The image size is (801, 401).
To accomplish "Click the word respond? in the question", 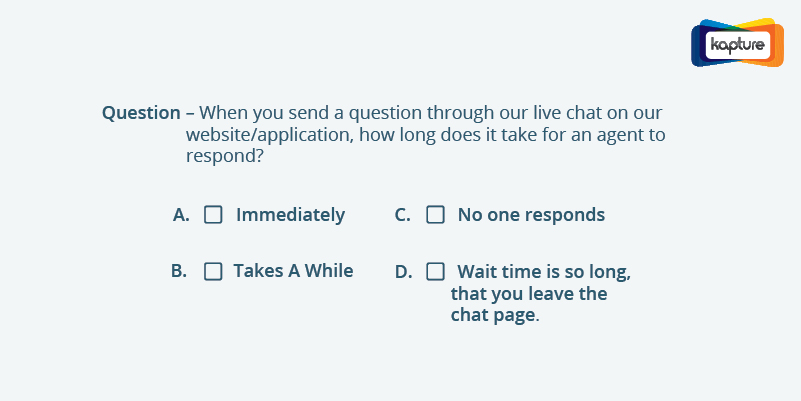I will coord(225,156).
